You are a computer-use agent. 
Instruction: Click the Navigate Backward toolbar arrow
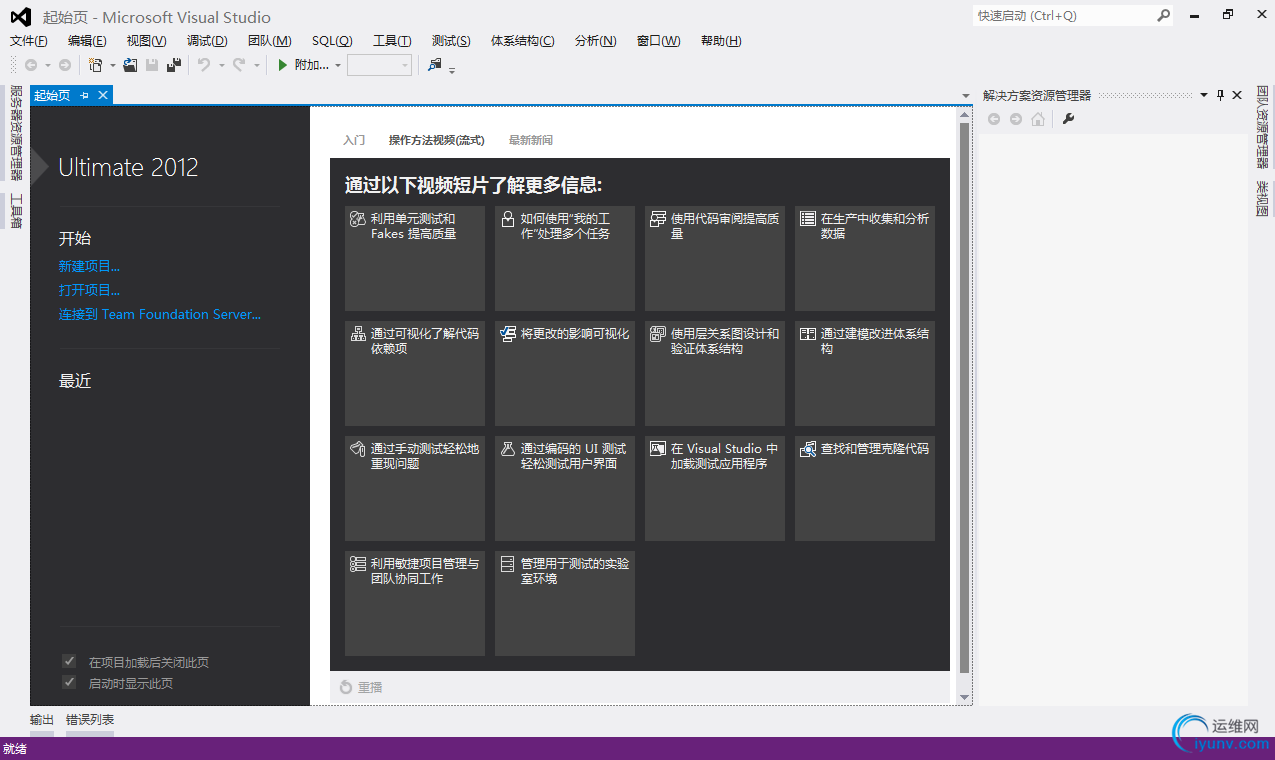(31, 65)
